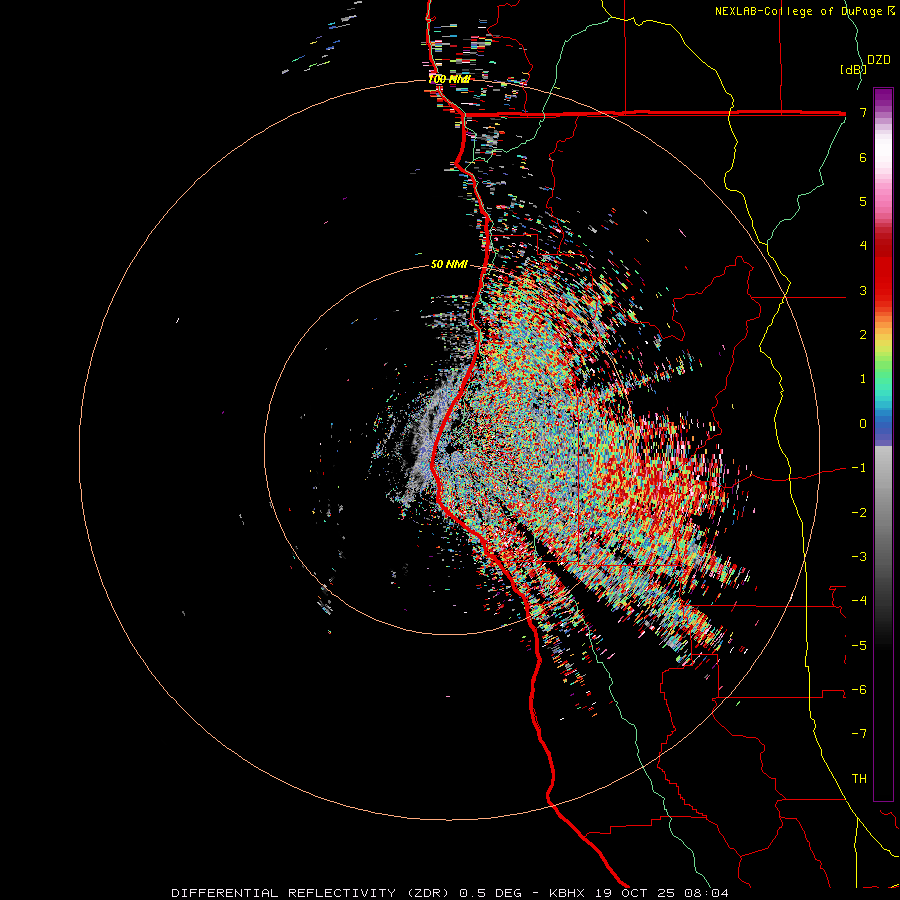
Task: Select the 2 value on the dB scale
Action: (x=863, y=335)
